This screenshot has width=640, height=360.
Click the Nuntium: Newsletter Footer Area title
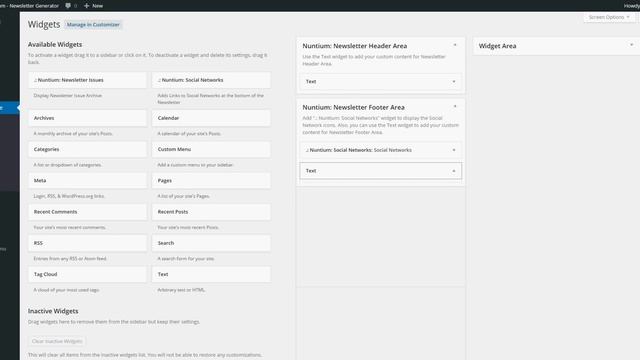[x=353, y=107]
